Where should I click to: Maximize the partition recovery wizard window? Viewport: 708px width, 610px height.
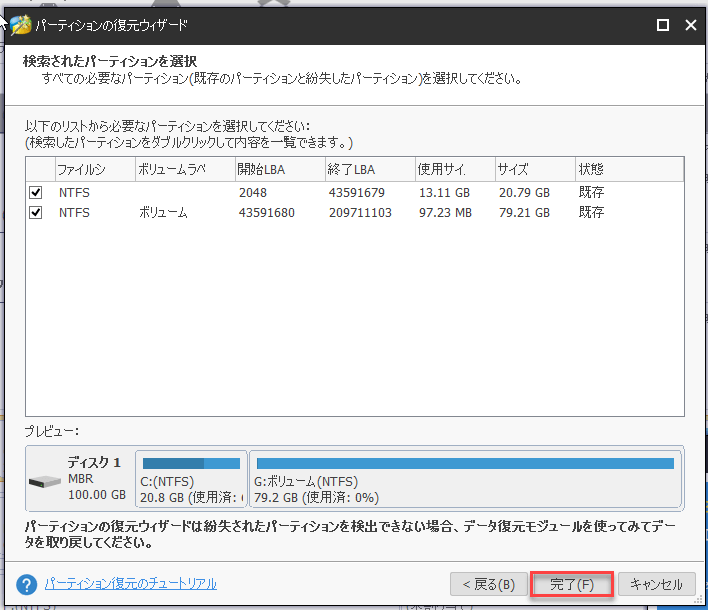(x=662, y=25)
